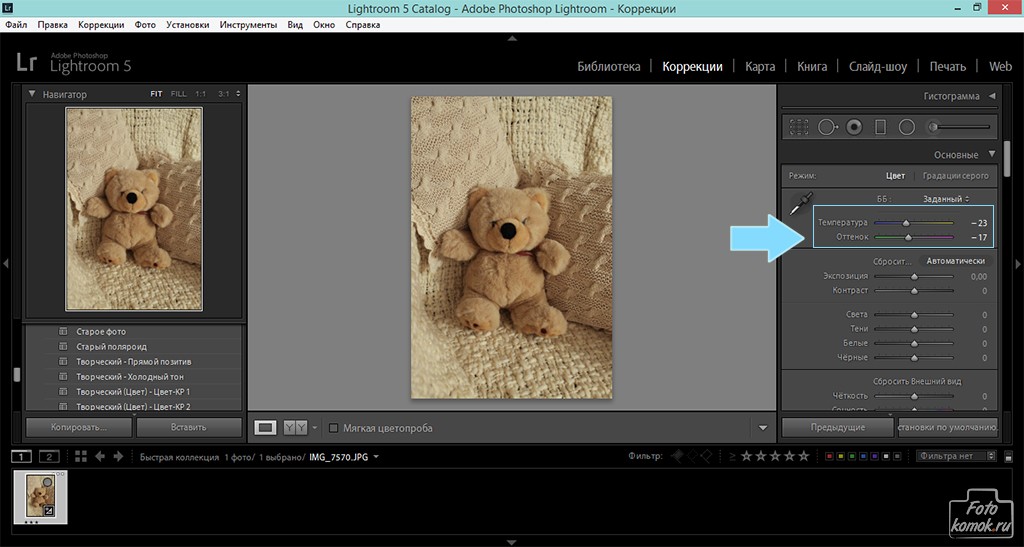Select main window display button 1
This screenshot has height=547, width=1024.
22,456
